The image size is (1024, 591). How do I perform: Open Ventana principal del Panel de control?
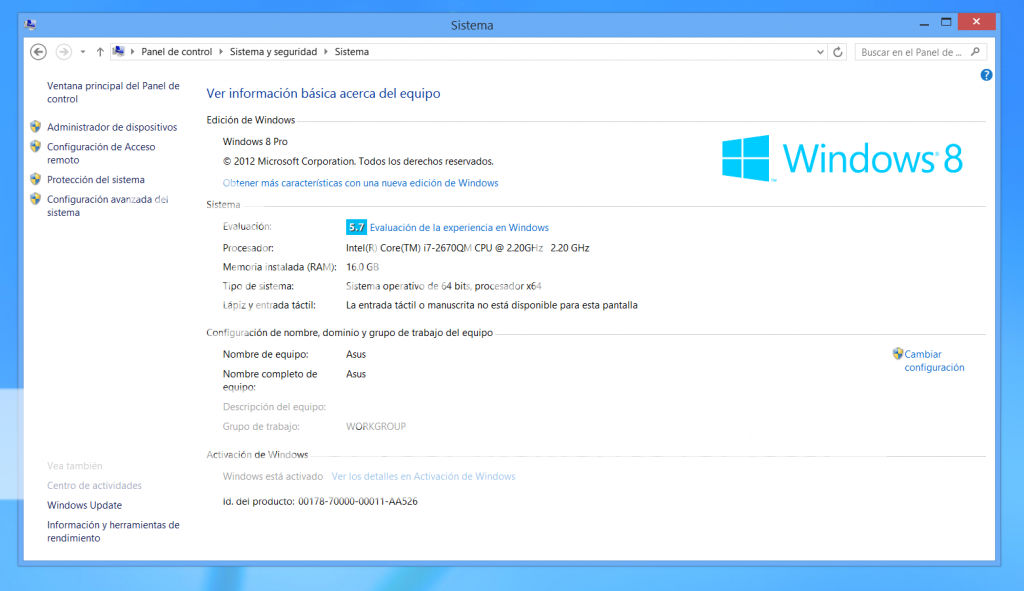coord(113,92)
